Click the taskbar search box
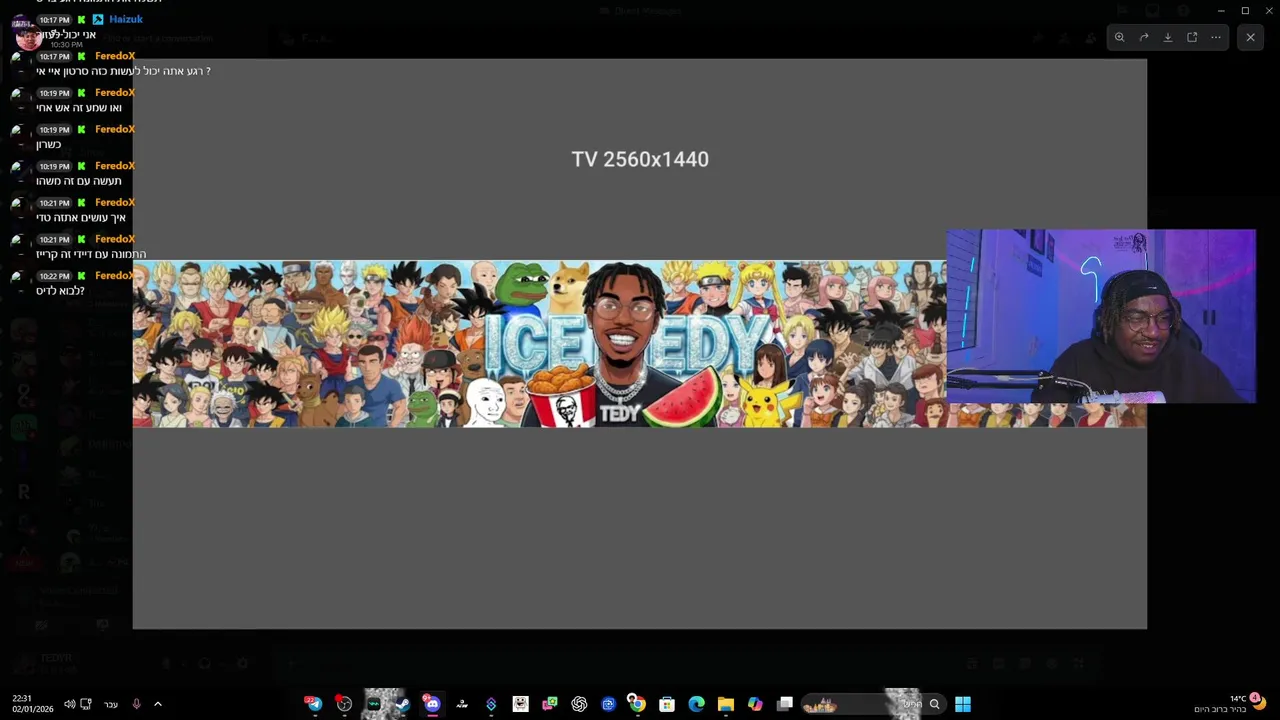1280x720 pixels. (873, 704)
